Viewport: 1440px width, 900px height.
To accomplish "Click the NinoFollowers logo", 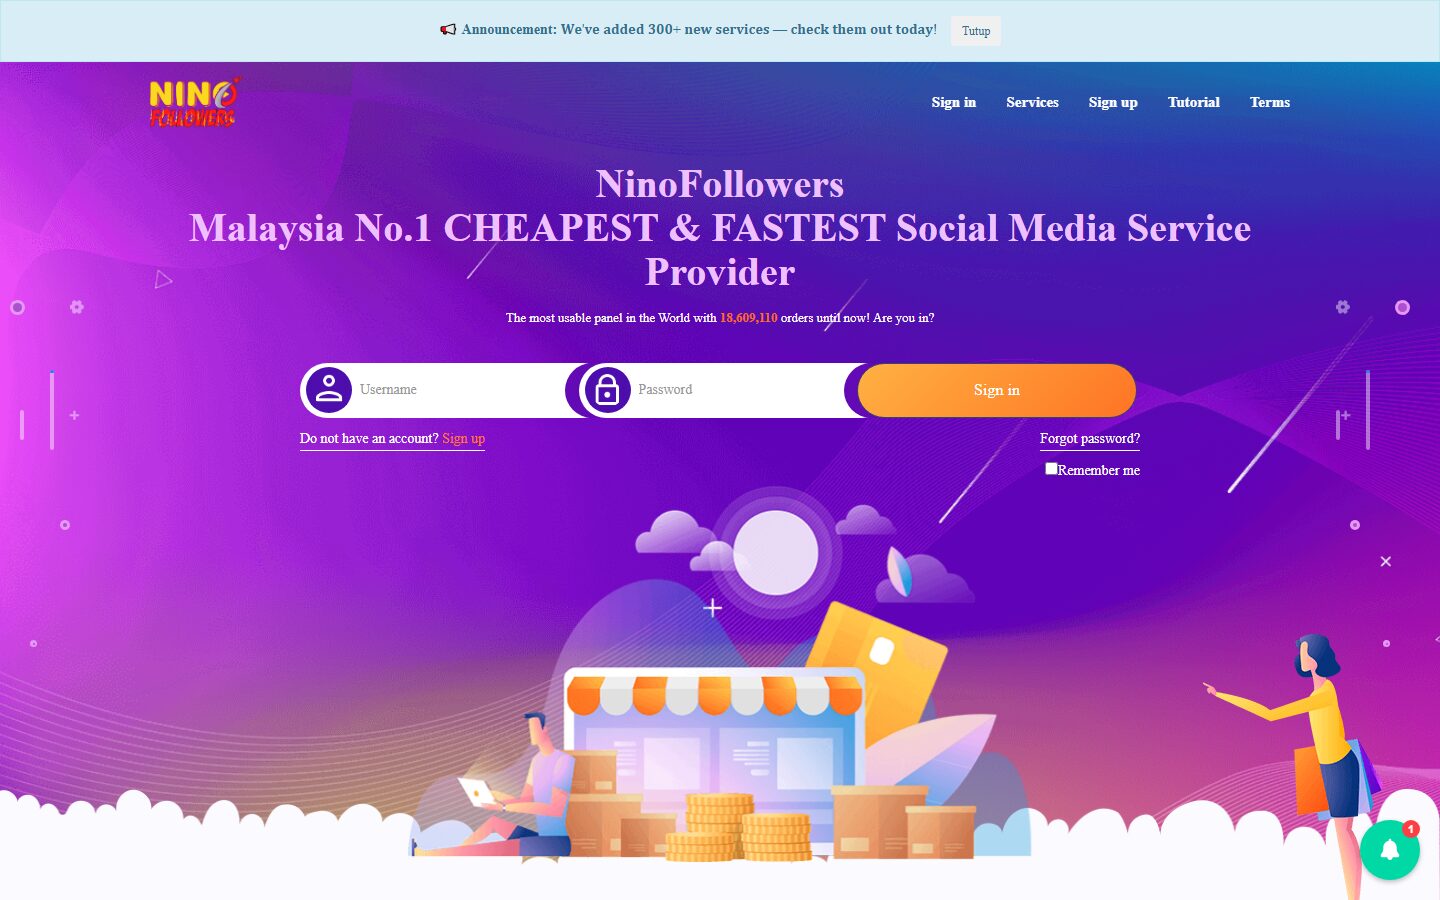I will tap(194, 102).
